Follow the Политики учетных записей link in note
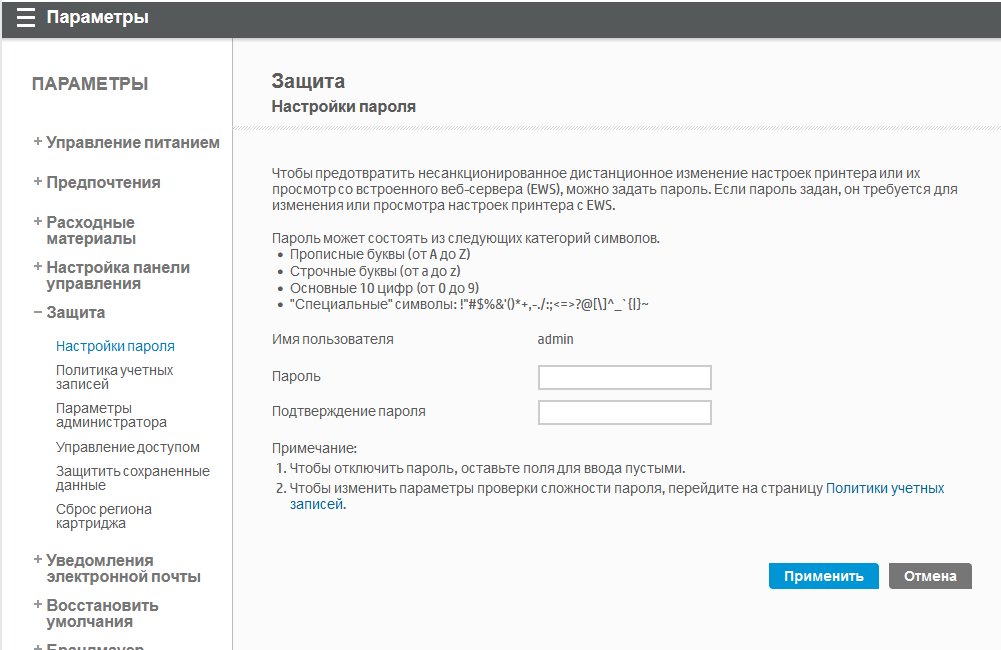Image resolution: width=1001 pixels, height=650 pixels. click(x=884, y=488)
